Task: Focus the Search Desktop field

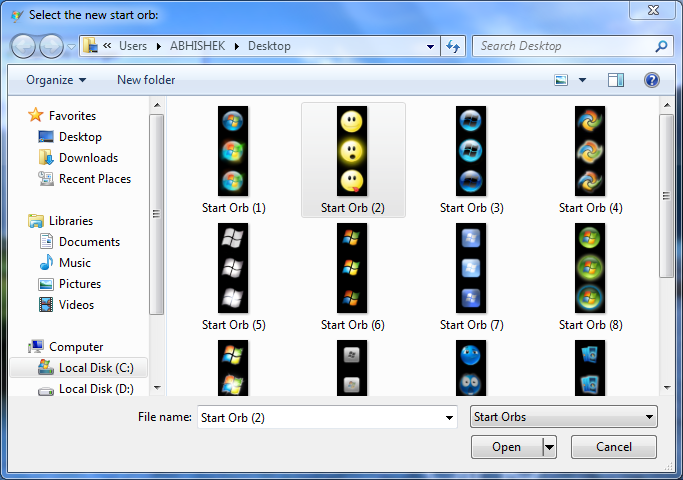Action: [x=572, y=46]
